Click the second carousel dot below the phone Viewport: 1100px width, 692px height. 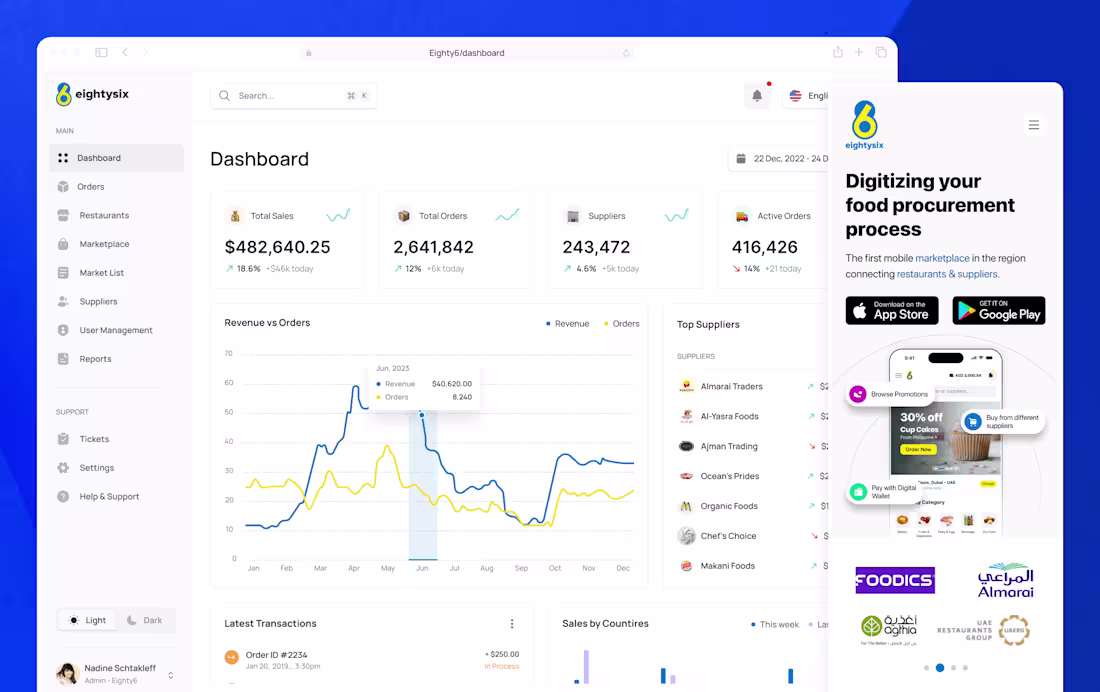click(x=940, y=667)
